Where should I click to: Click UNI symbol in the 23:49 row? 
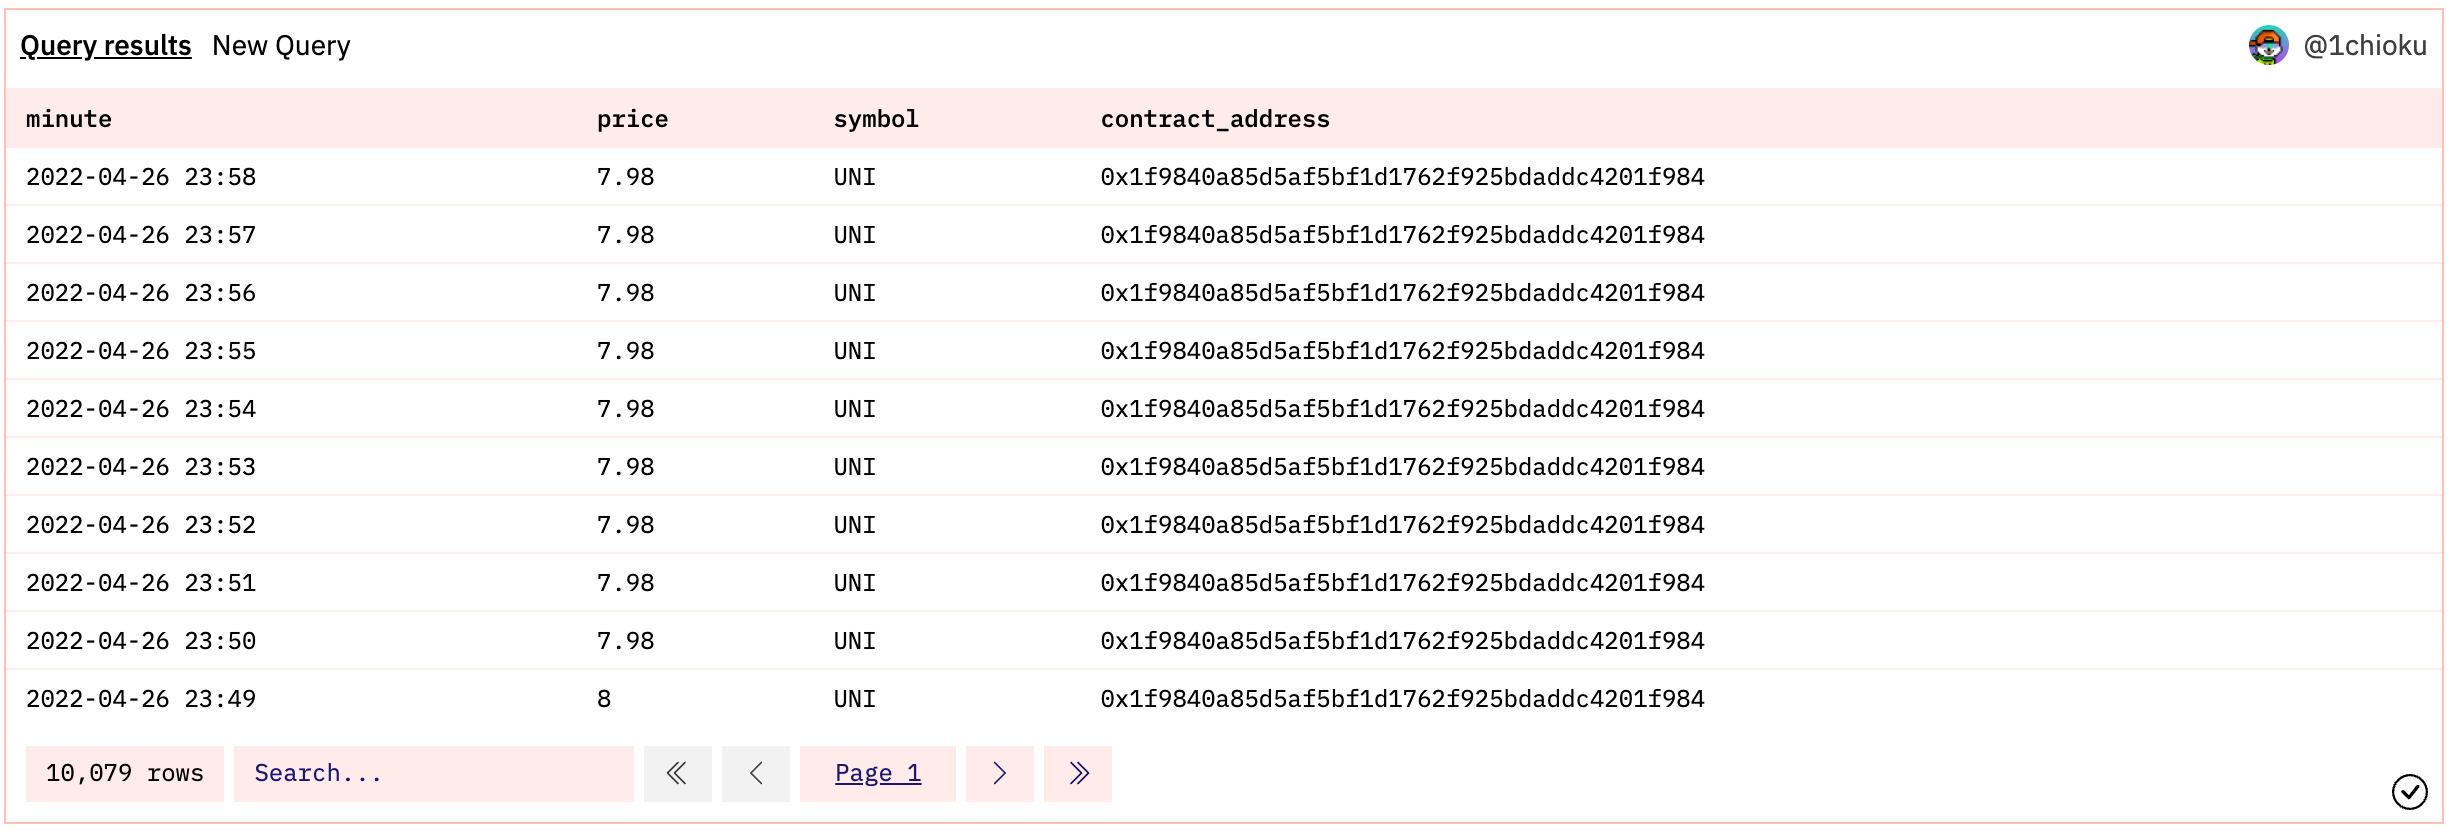855,699
